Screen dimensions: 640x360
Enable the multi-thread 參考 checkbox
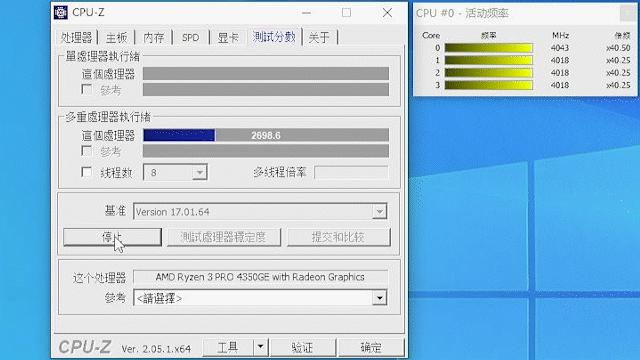coord(87,151)
